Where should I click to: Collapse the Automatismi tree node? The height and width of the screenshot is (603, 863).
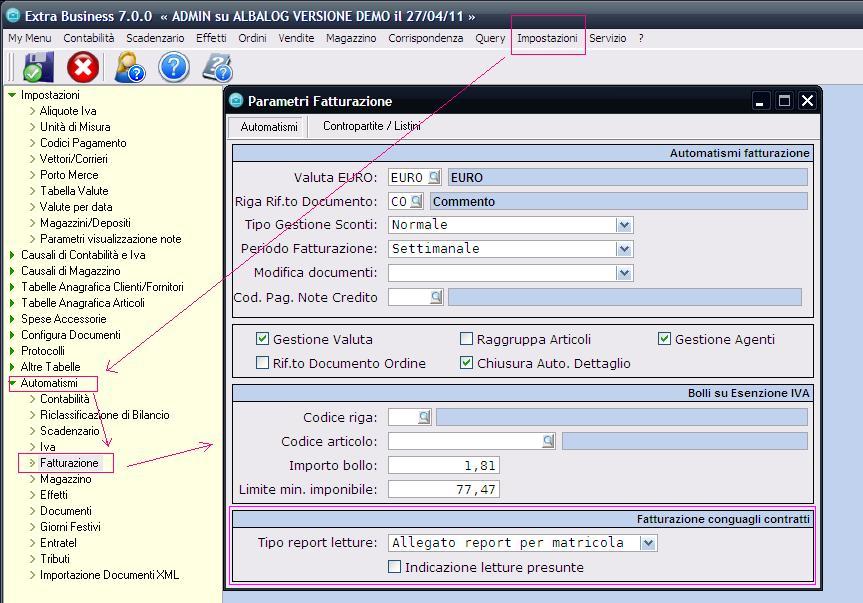click(x=12, y=383)
